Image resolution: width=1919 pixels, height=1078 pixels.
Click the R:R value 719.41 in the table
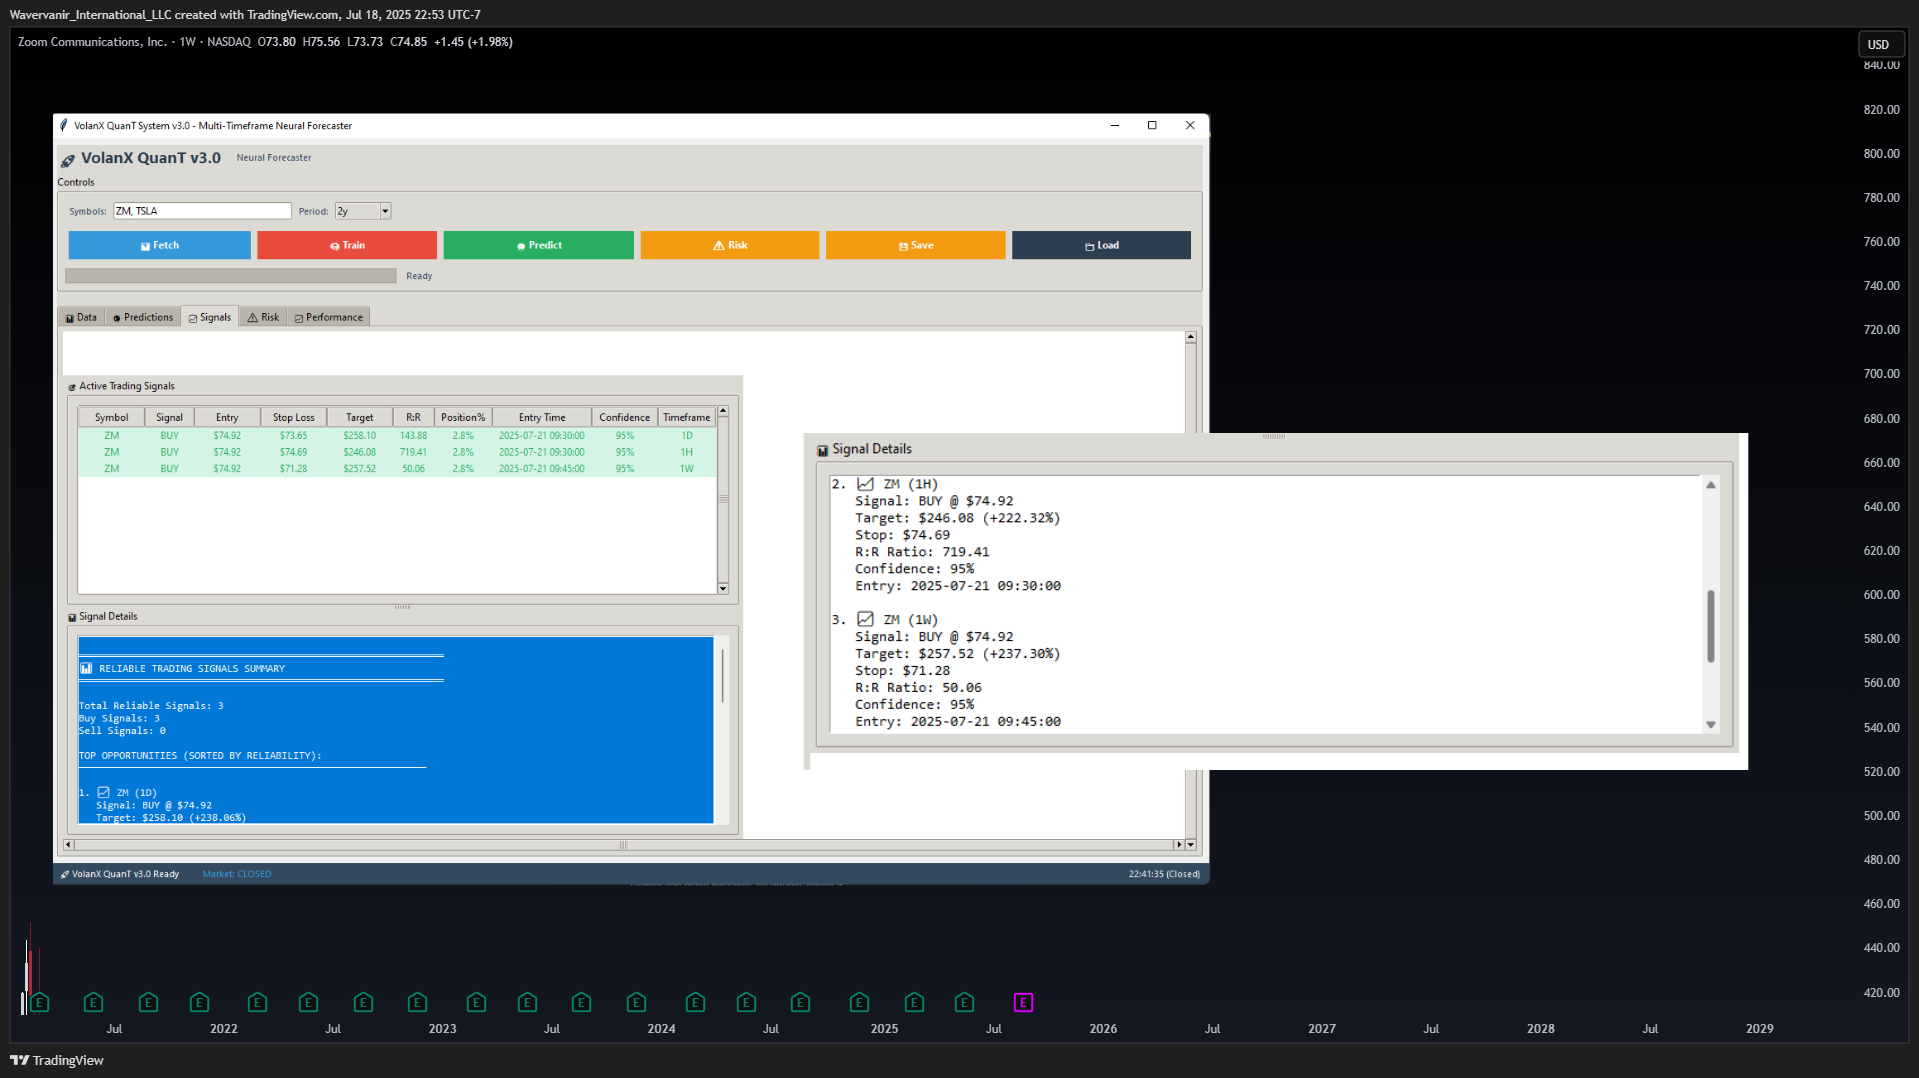pyautogui.click(x=413, y=452)
